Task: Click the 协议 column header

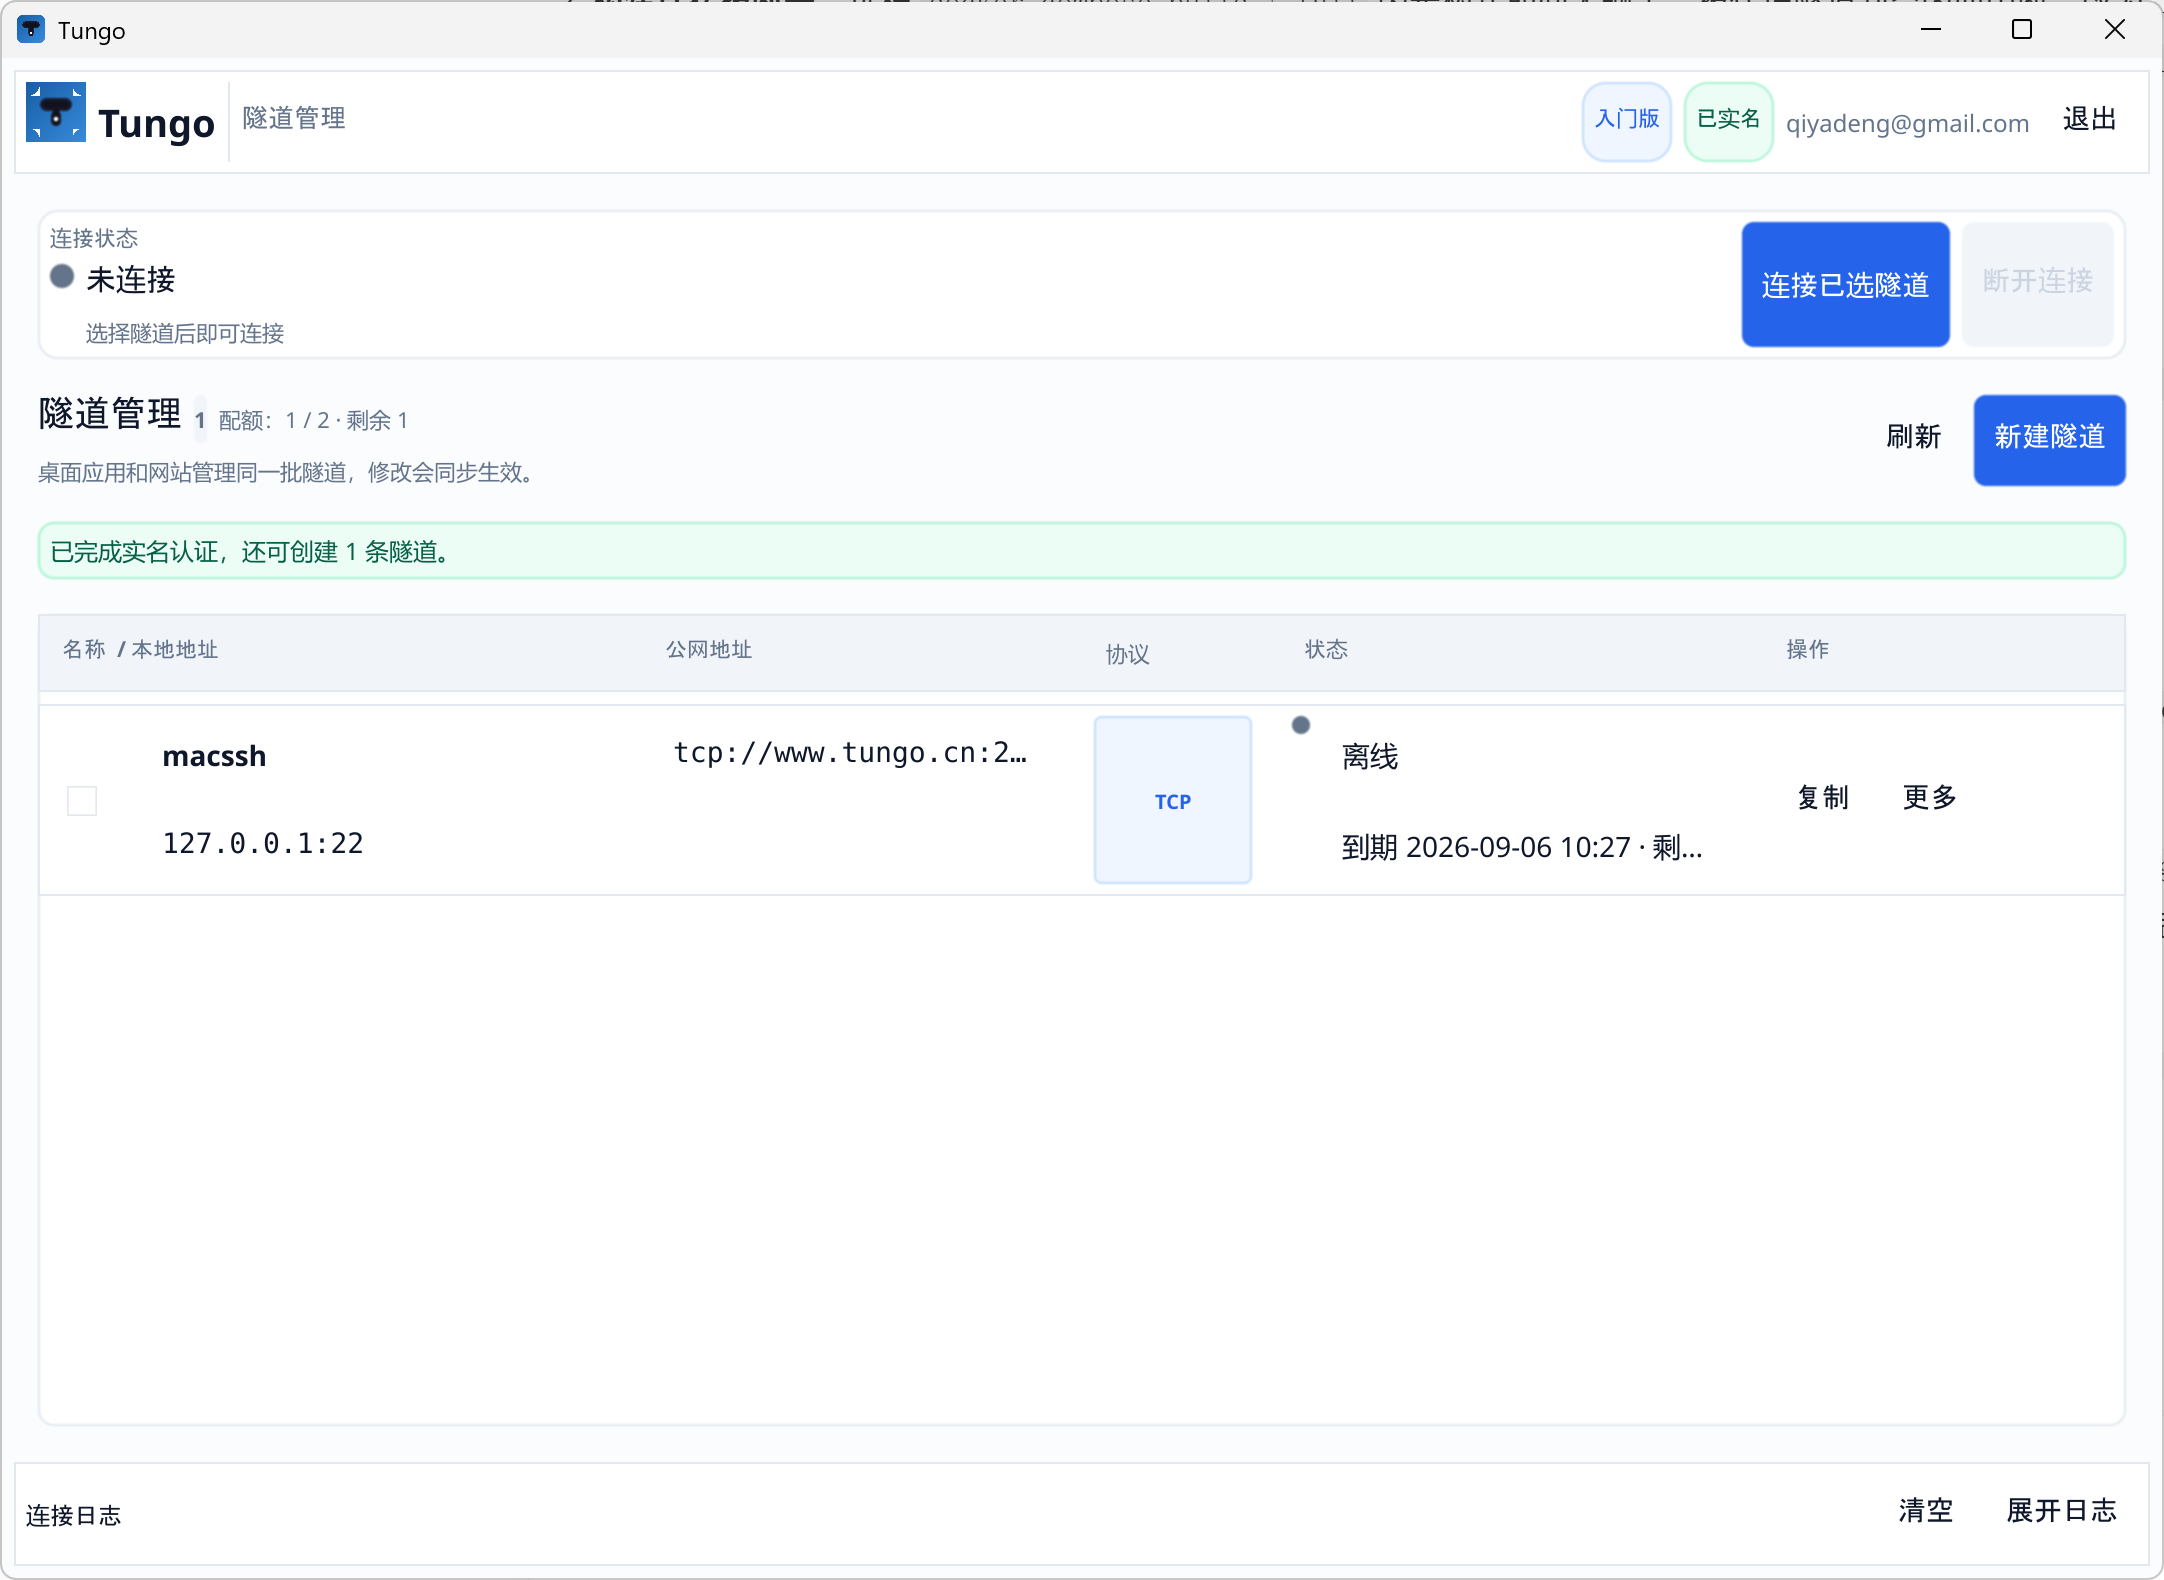Action: (1127, 655)
